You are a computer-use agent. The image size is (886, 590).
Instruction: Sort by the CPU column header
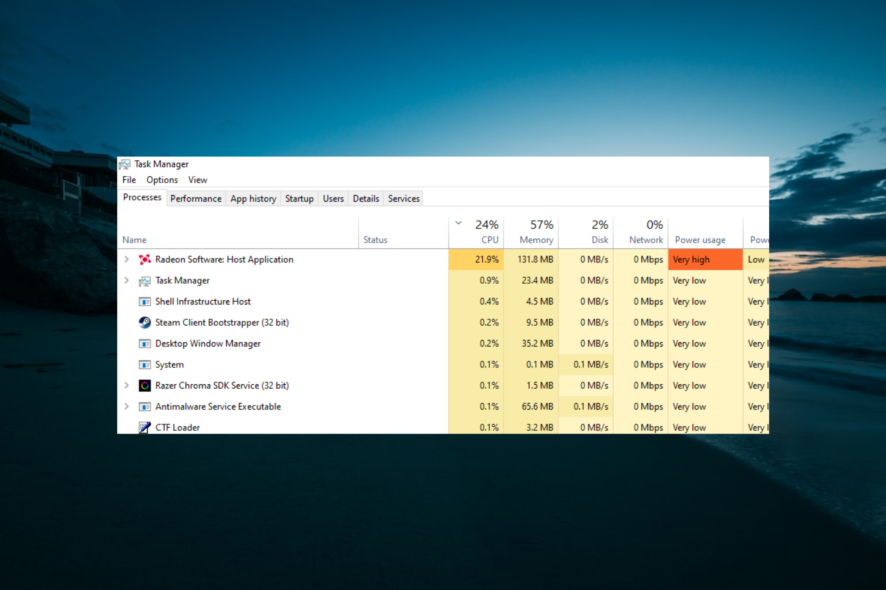point(476,233)
